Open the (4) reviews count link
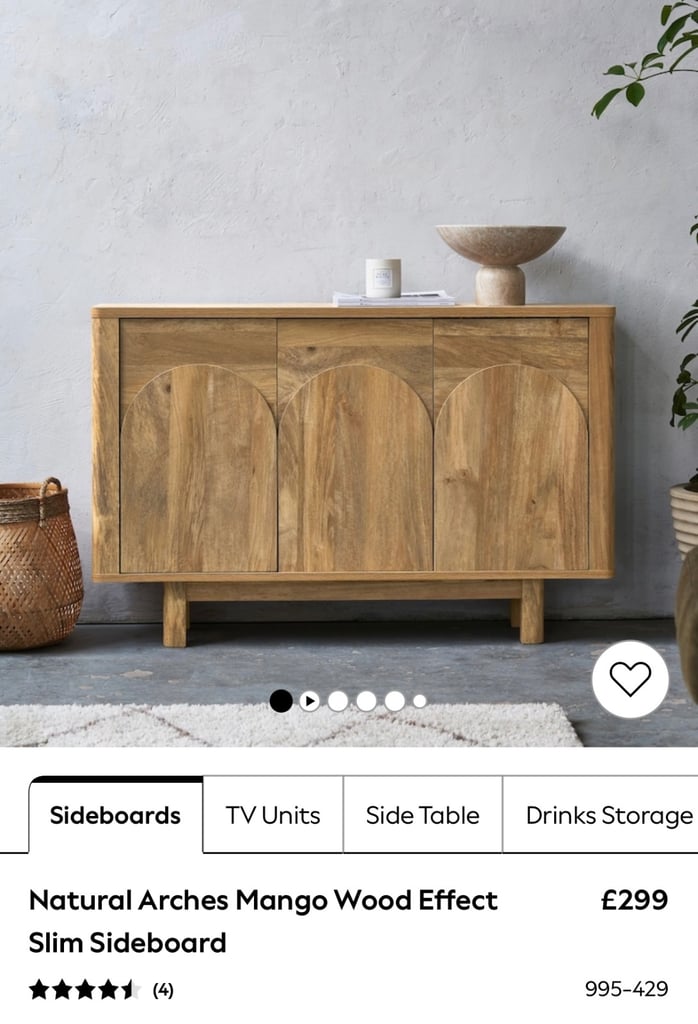 coord(163,991)
